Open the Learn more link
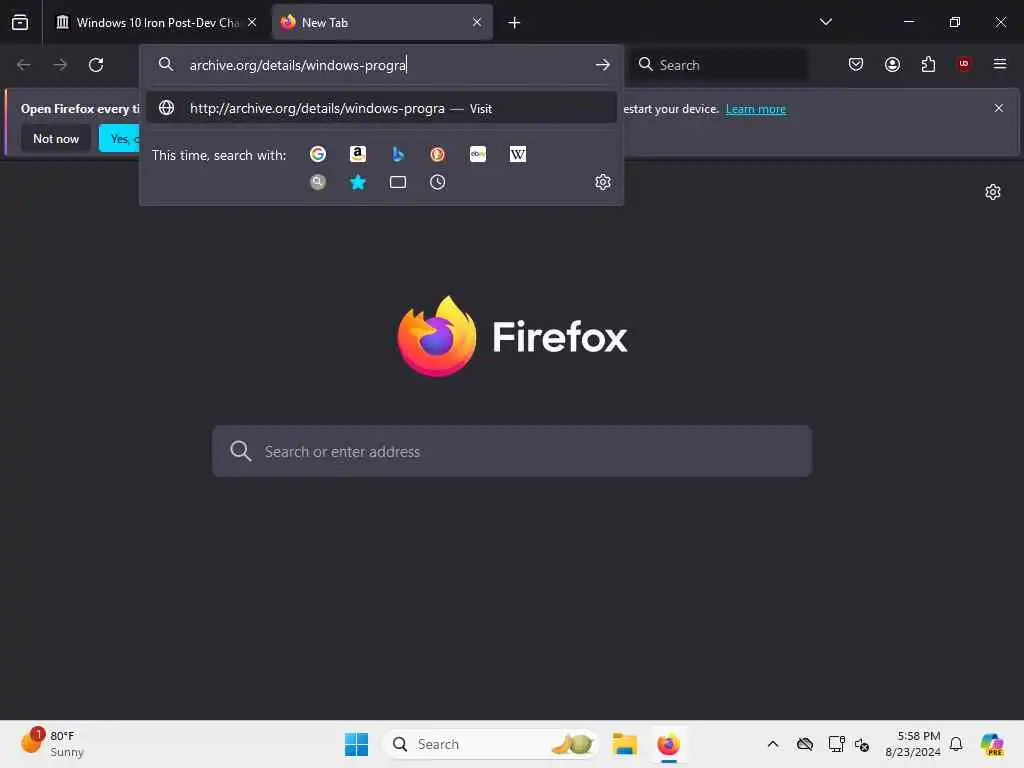Viewport: 1024px width, 768px height. (x=756, y=109)
